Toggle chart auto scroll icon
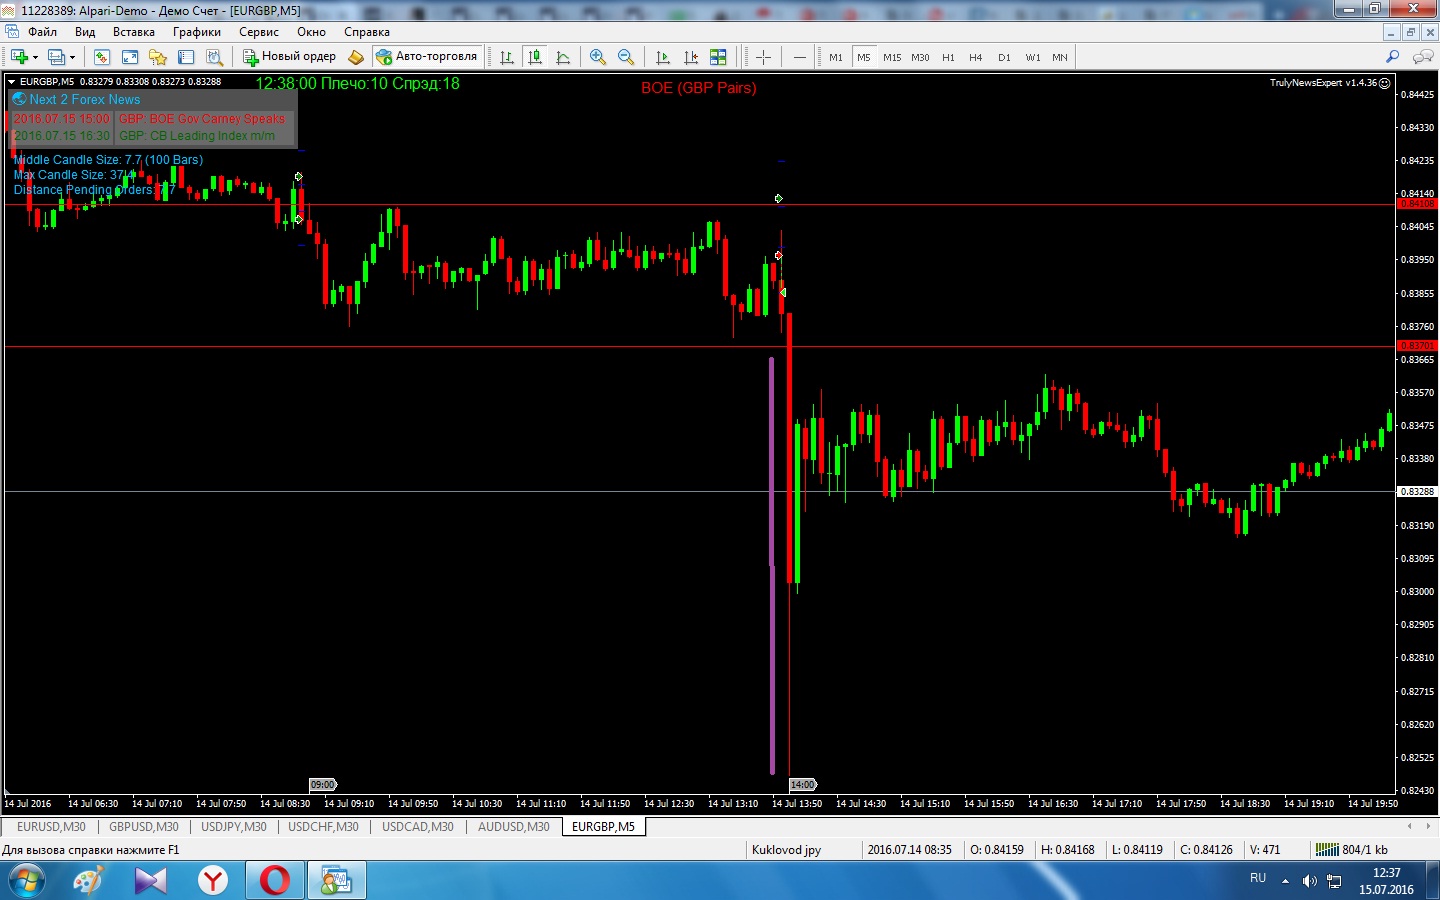Viewport: 1440px width, 900px height. pos(662,57)
